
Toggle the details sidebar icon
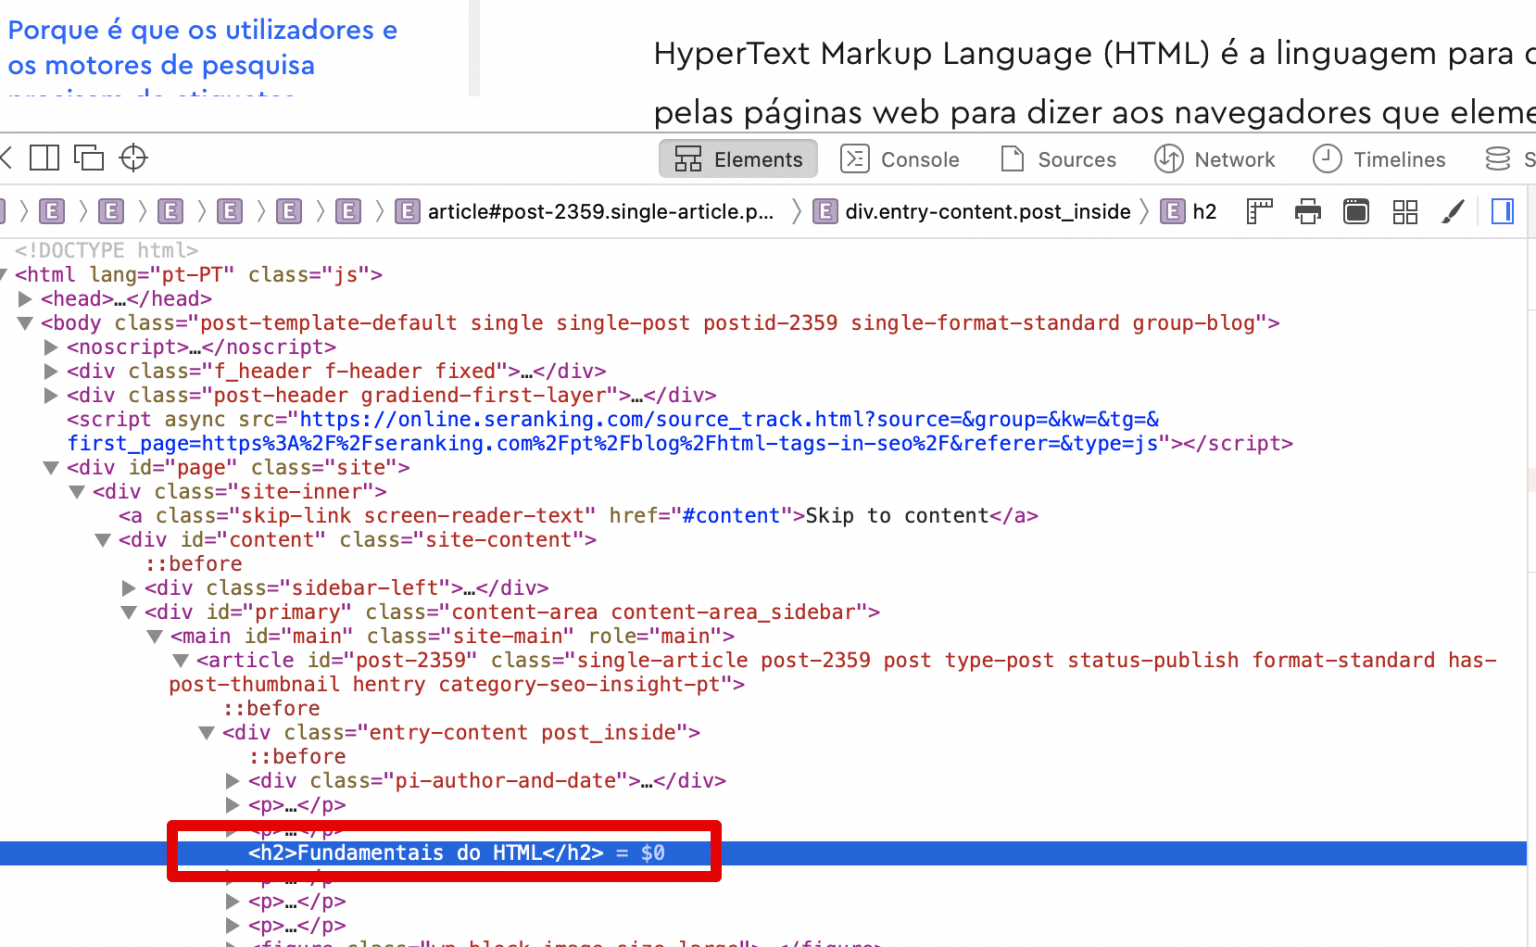click(1502, 211)
